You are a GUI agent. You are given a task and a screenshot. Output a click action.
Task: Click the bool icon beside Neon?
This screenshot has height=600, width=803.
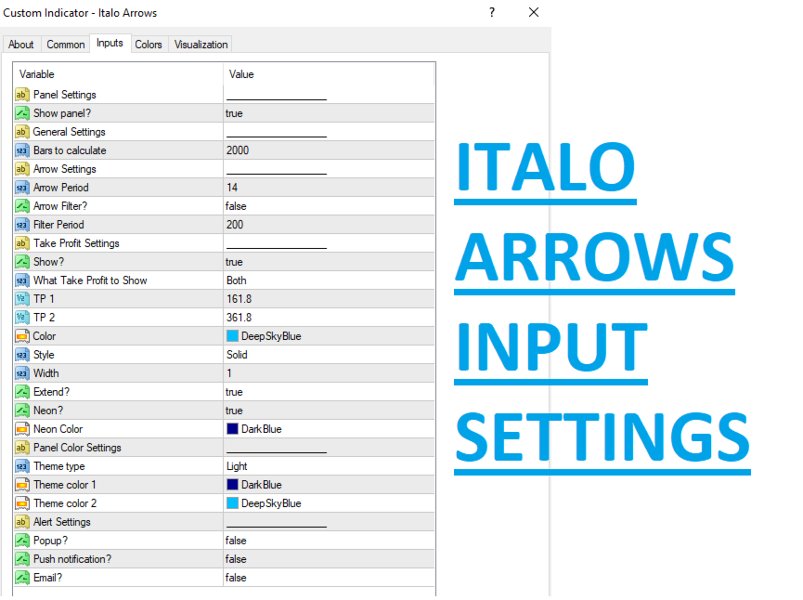[22, 411]
